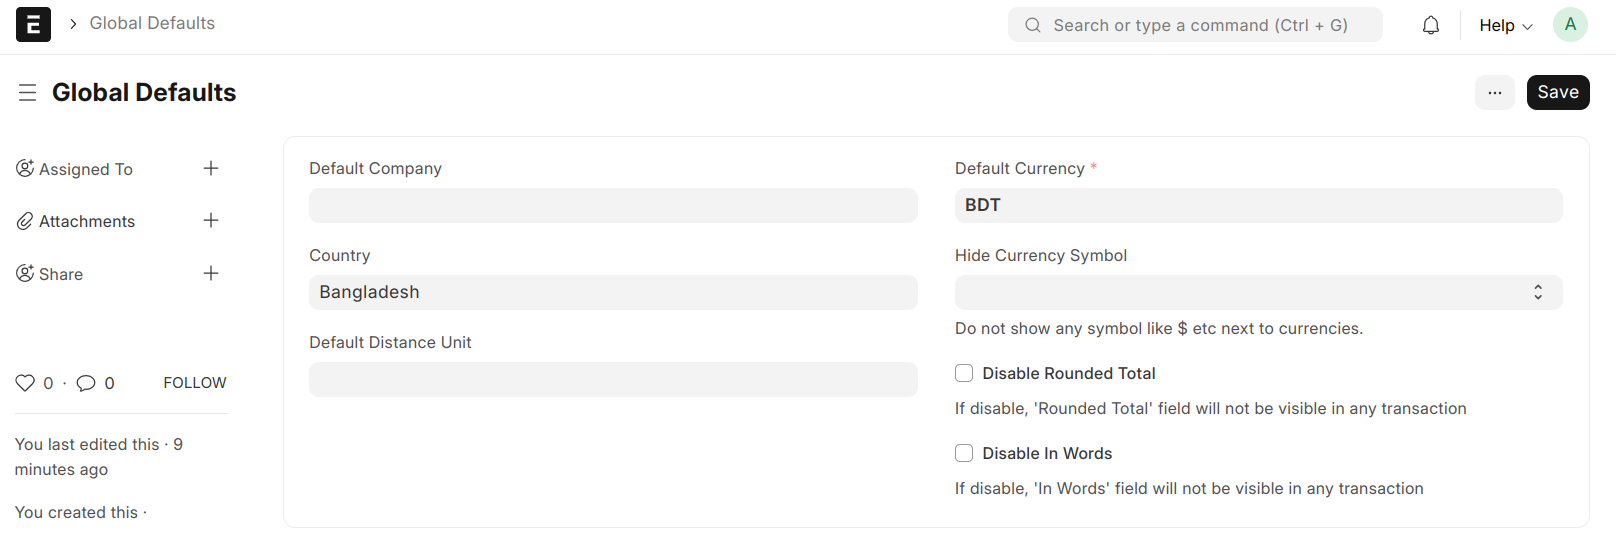Add an attachment with plus icon
This screenshot has height=550, width=1616.
coord(211,220)
